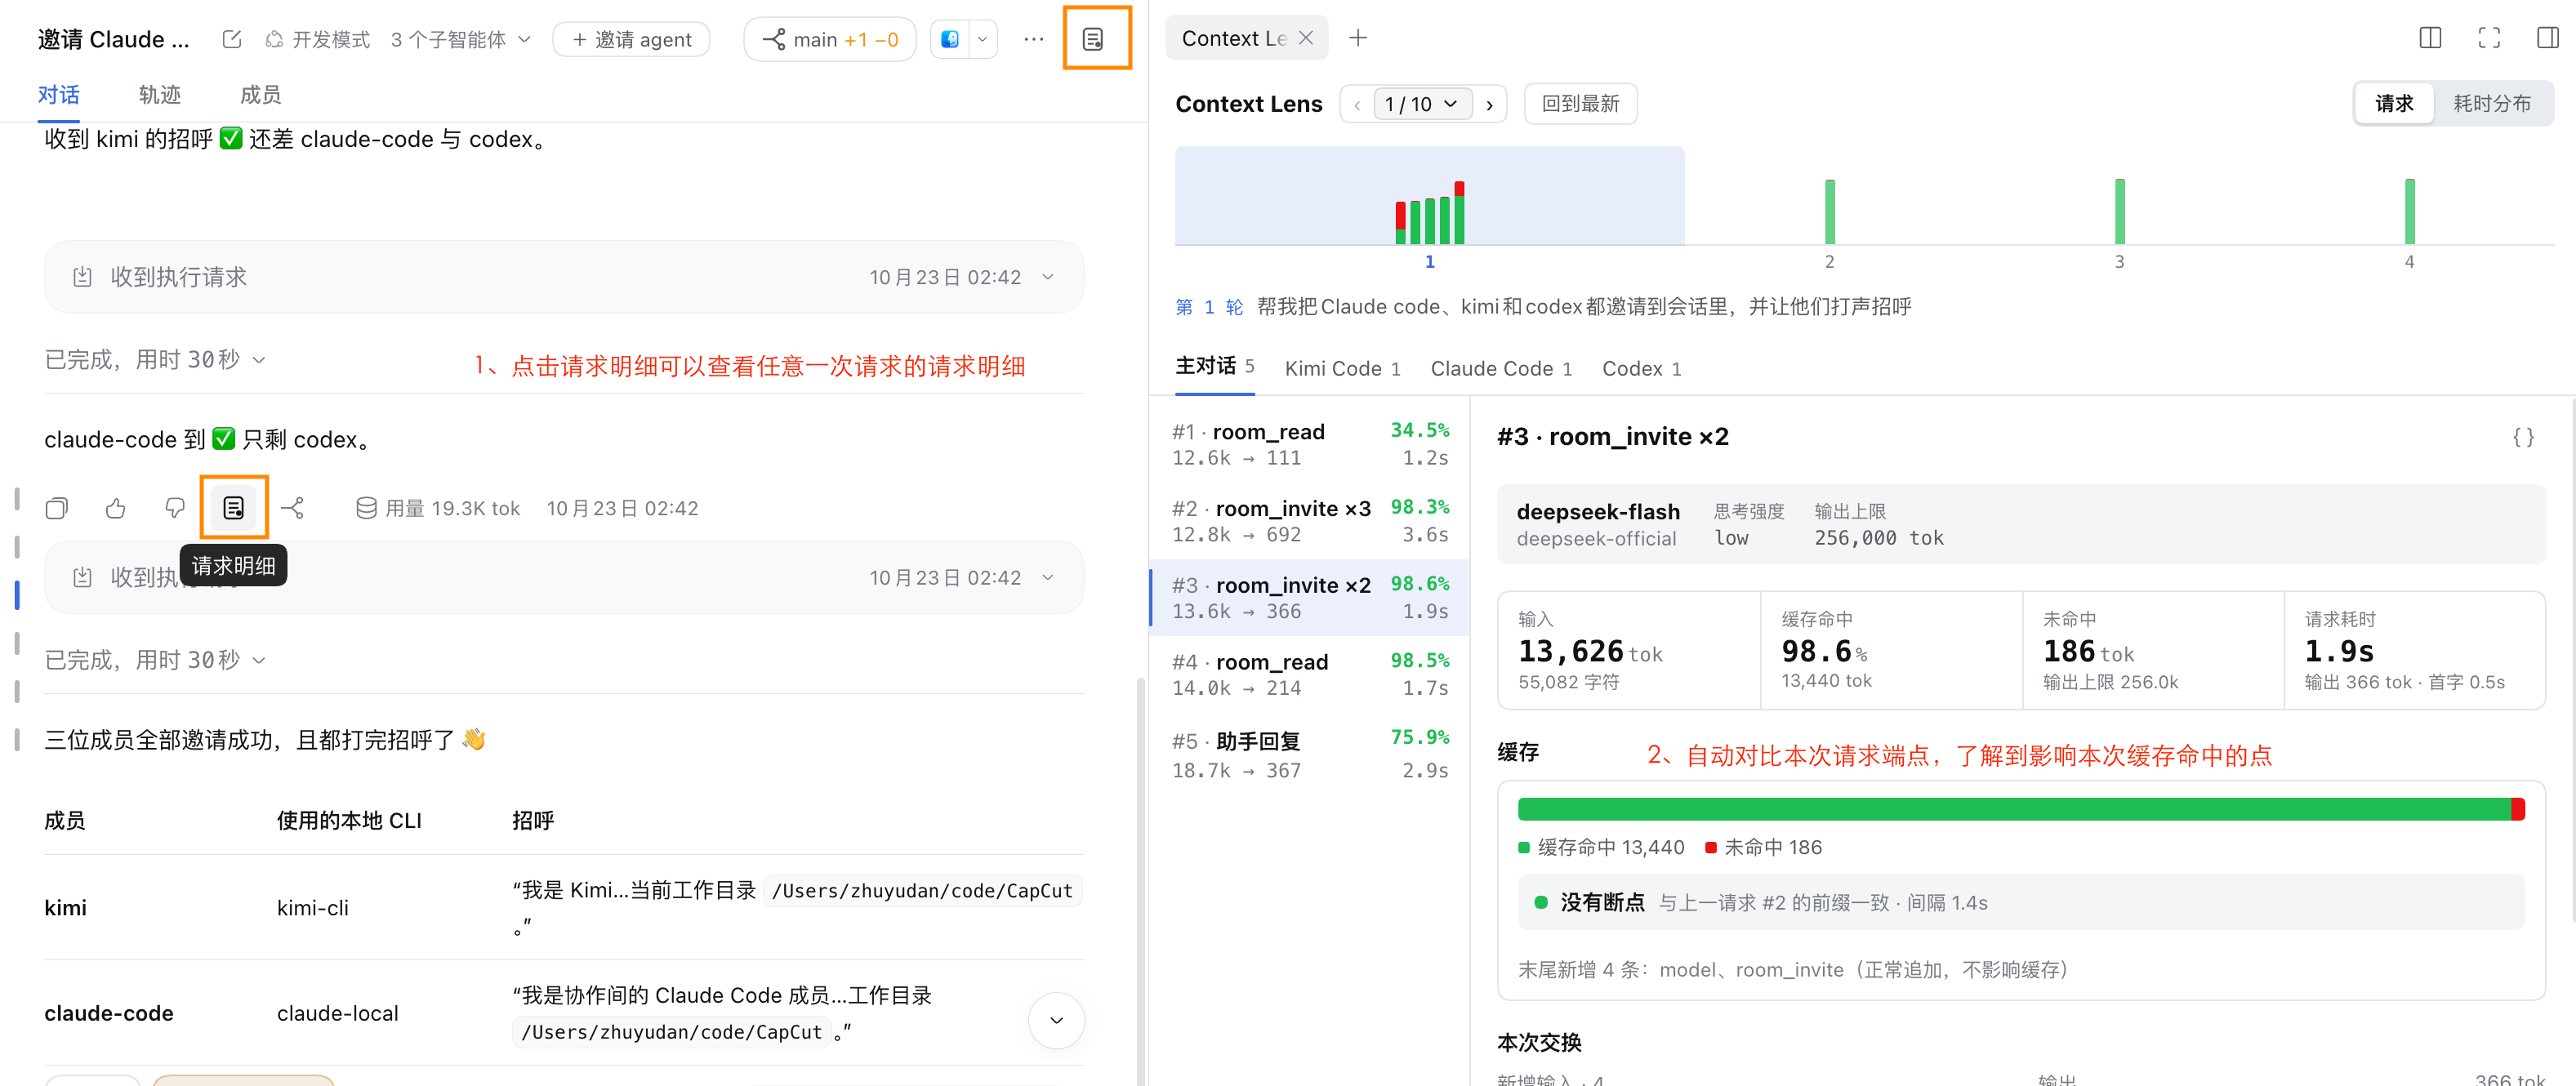Expand first 收到执行请求 card chevron
This screenshot has height=1086, width=2576.
coord(1048,277)
